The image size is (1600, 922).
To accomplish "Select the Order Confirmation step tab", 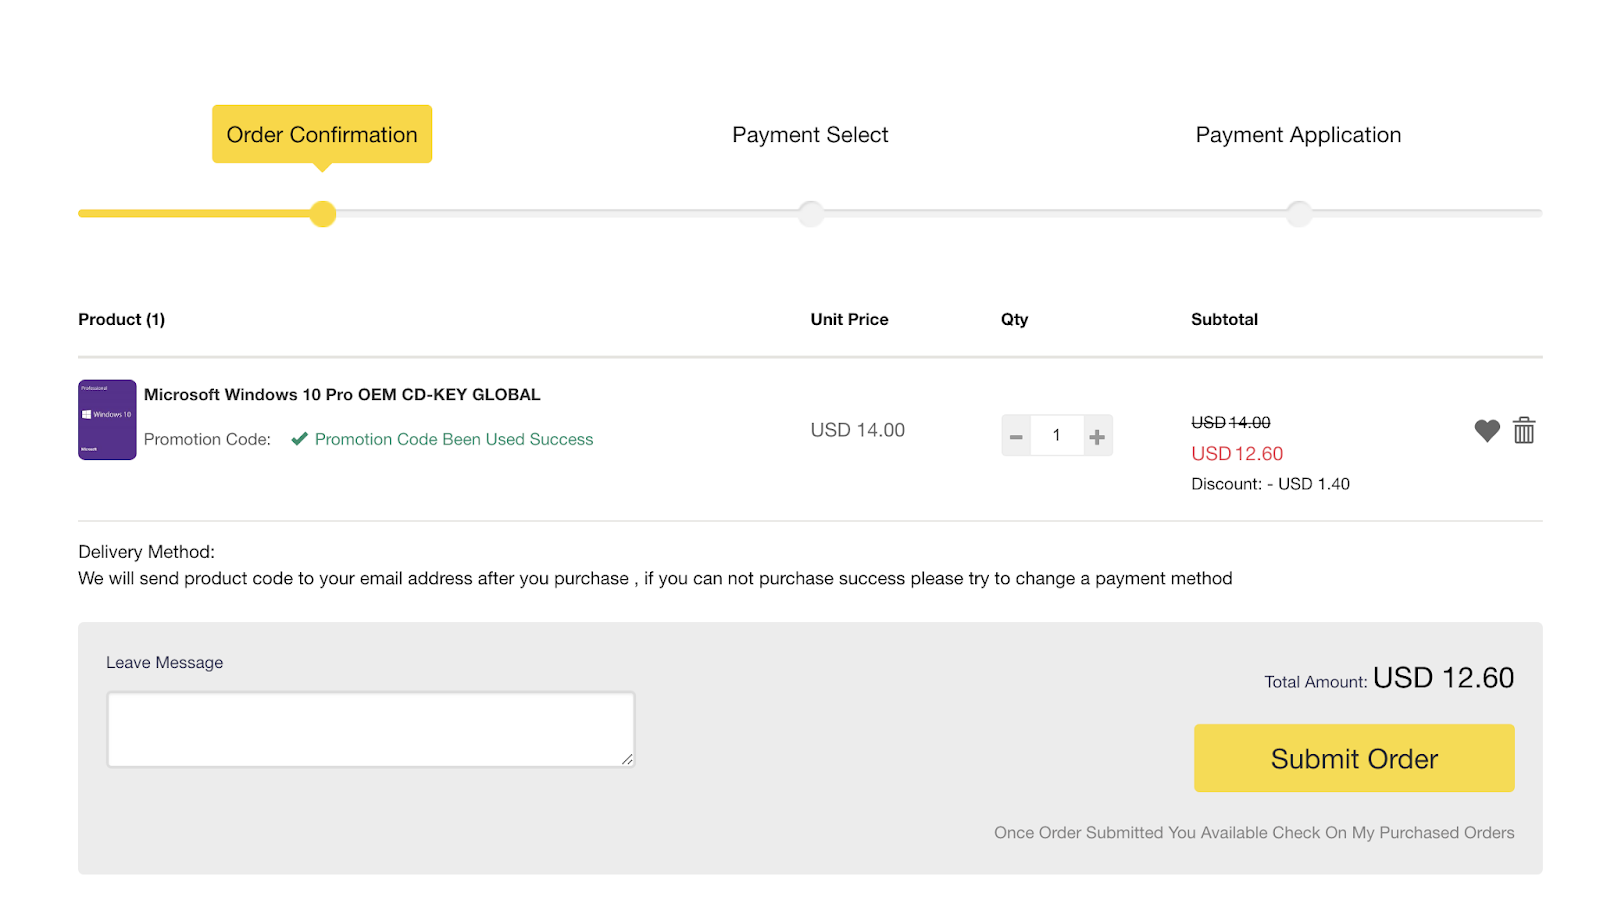I will click(x=322, y=135).
